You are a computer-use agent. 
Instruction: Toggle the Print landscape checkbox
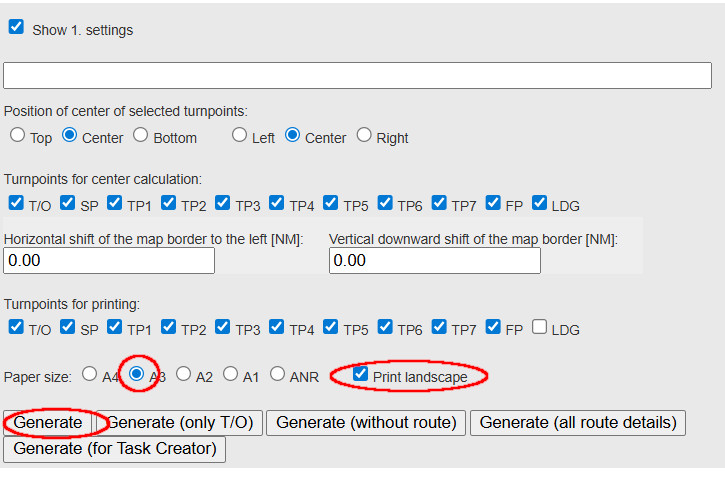pyautogui.click(x=361, y=374)
